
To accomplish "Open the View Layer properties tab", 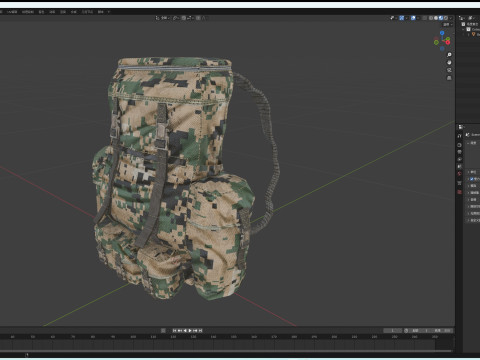I will 459,159.
